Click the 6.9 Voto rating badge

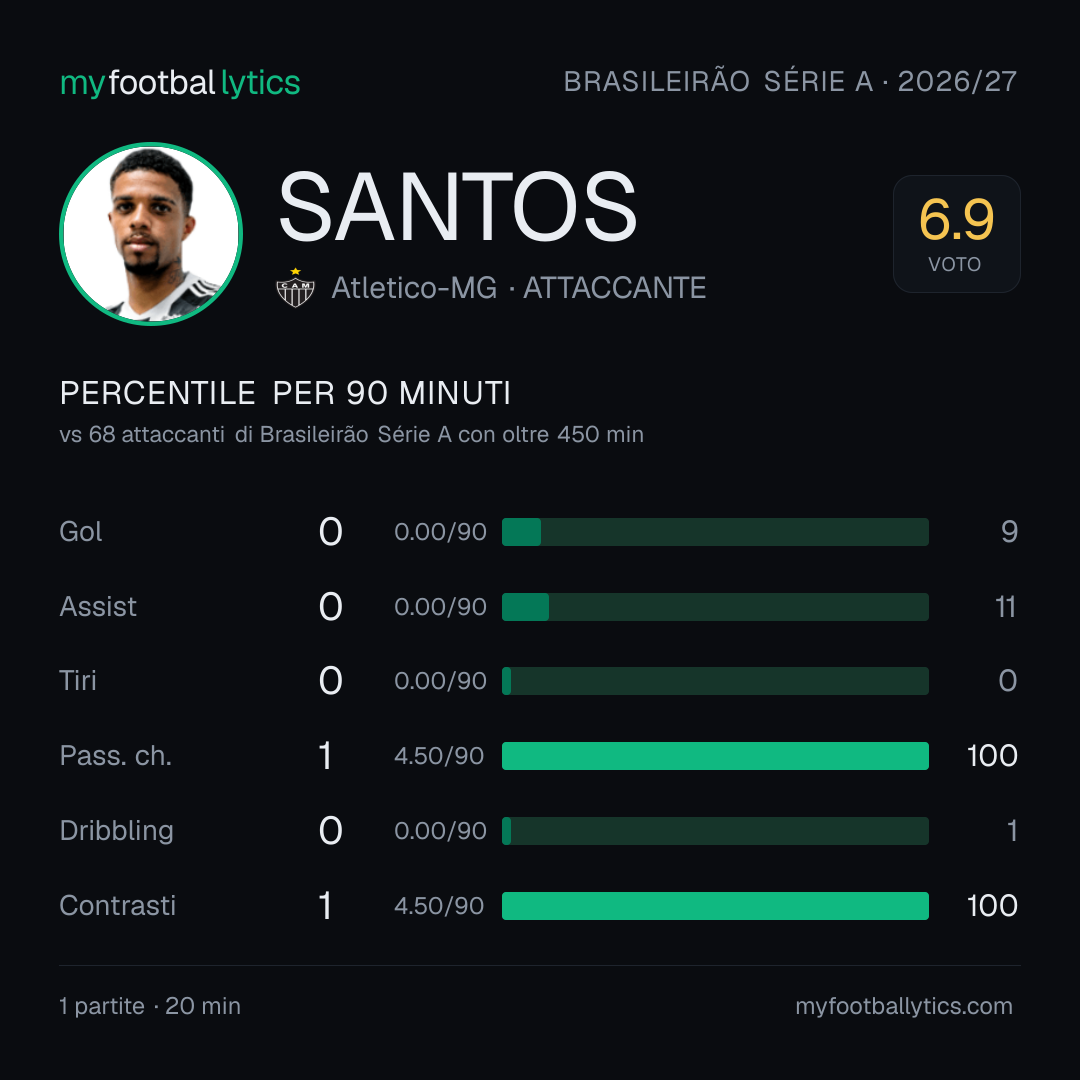pyautogui.click(x=956, y=233)
